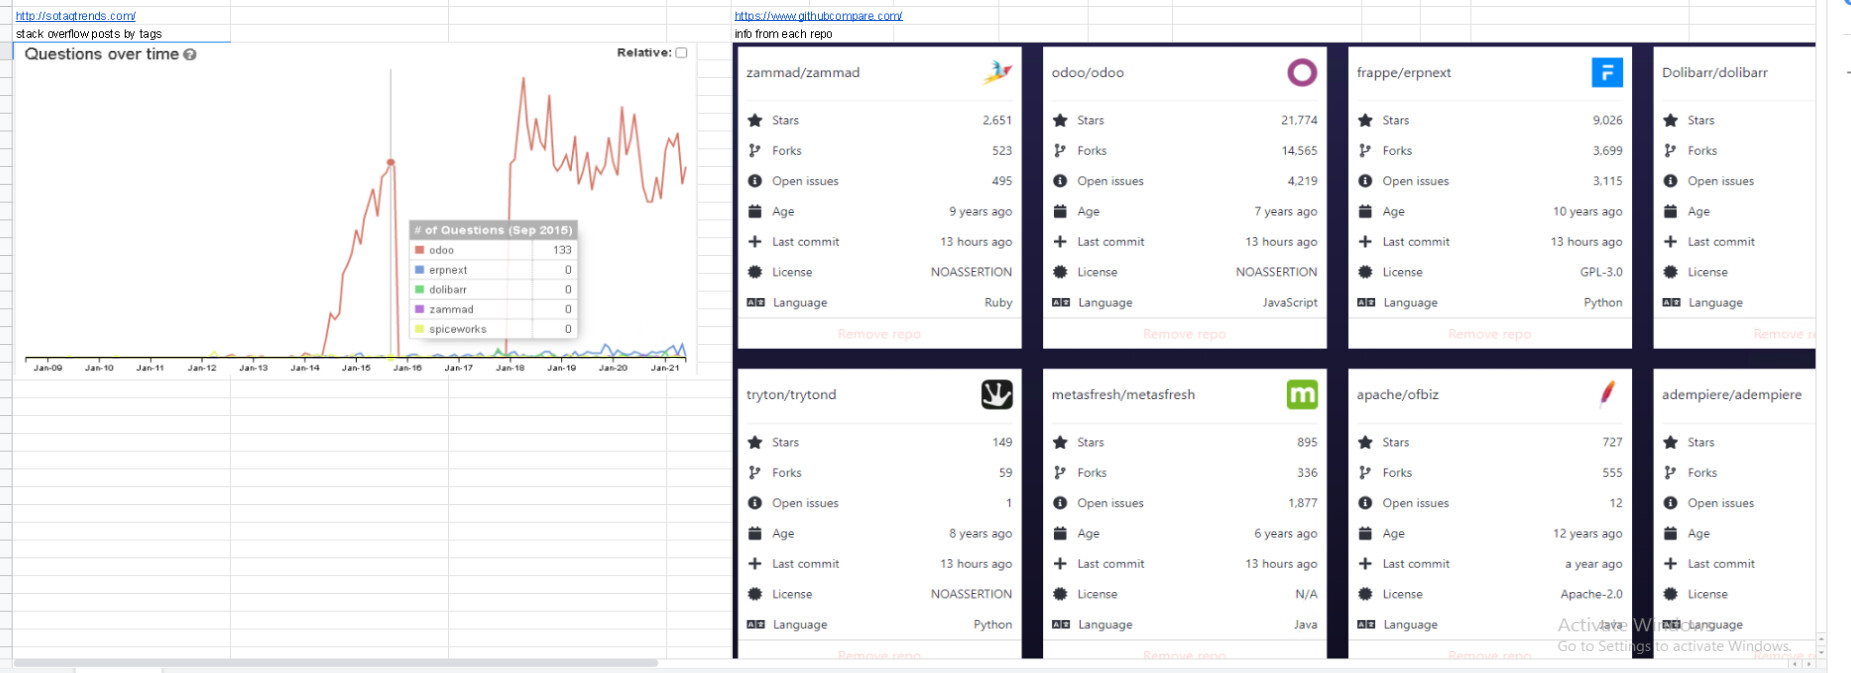Click the Age calendar icon in apache/ofbiz card
This screenshot has width=1851, height=673.
1365,533
